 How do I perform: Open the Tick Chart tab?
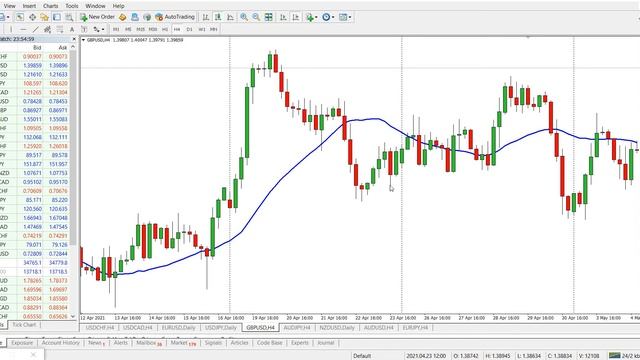(24, 325)
